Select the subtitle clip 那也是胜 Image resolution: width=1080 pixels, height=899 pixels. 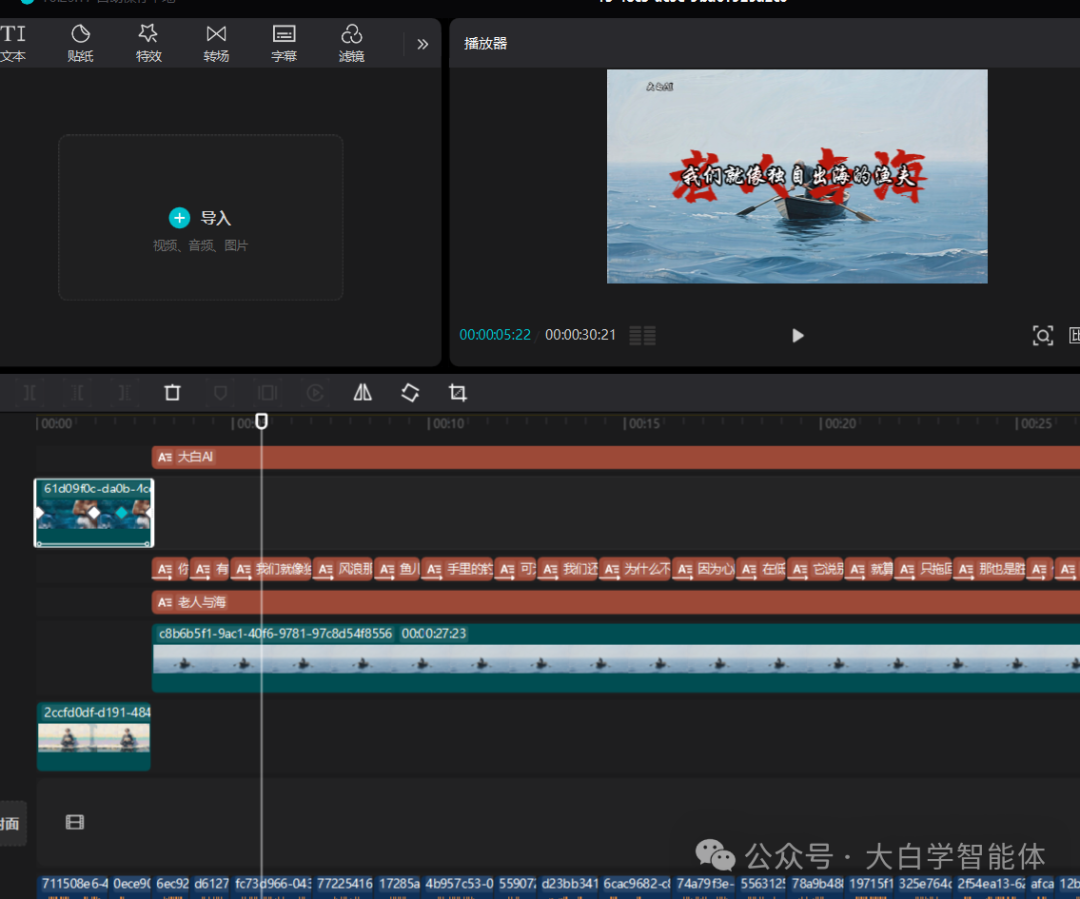pos(989,569)
